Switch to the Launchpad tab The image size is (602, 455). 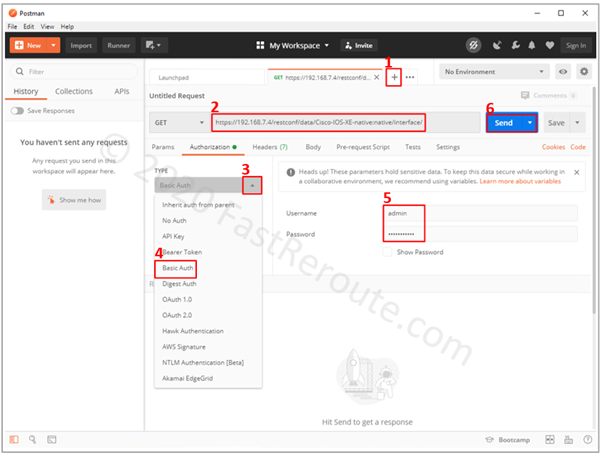click(x=174, y=78)
